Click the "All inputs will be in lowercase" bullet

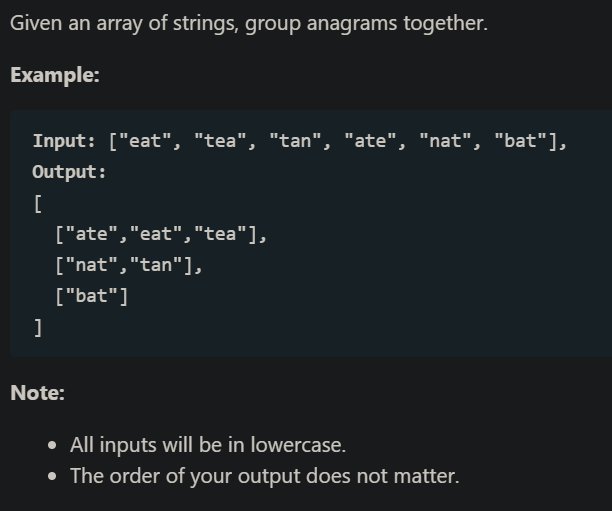[x=208, y=444]
